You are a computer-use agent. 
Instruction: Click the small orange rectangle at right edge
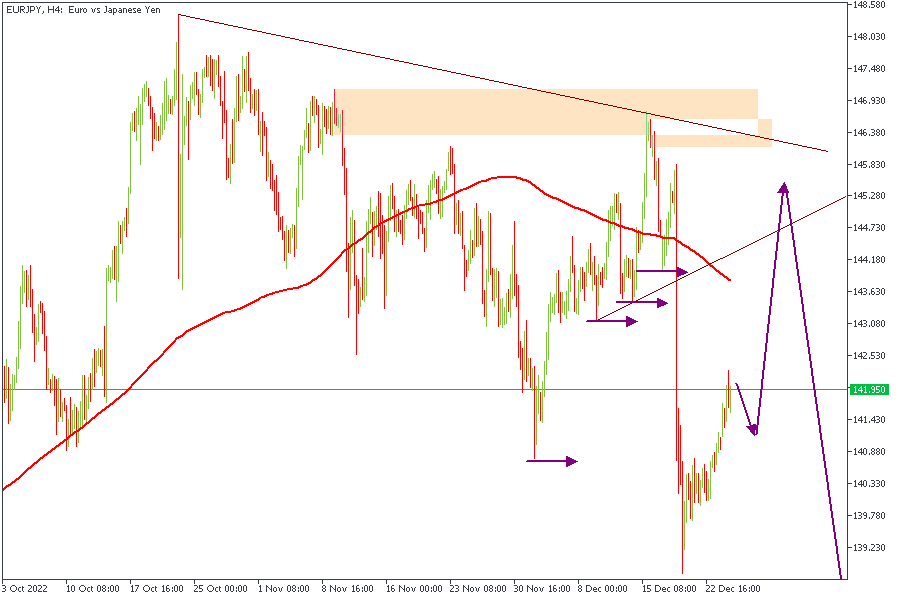click(765, 132)
